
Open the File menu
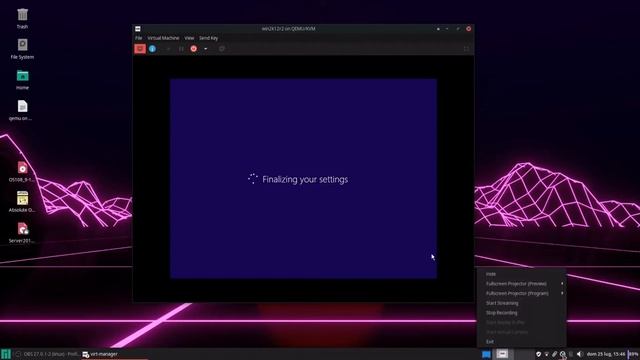click(139, 38)
